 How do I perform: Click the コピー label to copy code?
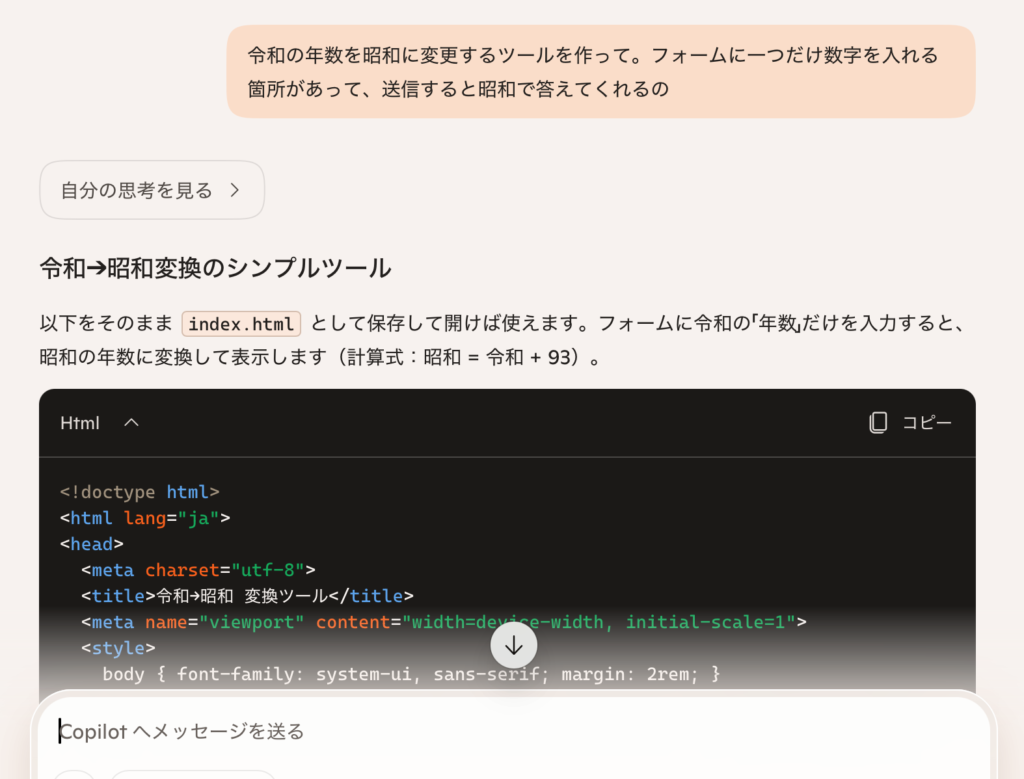(x=927, y=423)
